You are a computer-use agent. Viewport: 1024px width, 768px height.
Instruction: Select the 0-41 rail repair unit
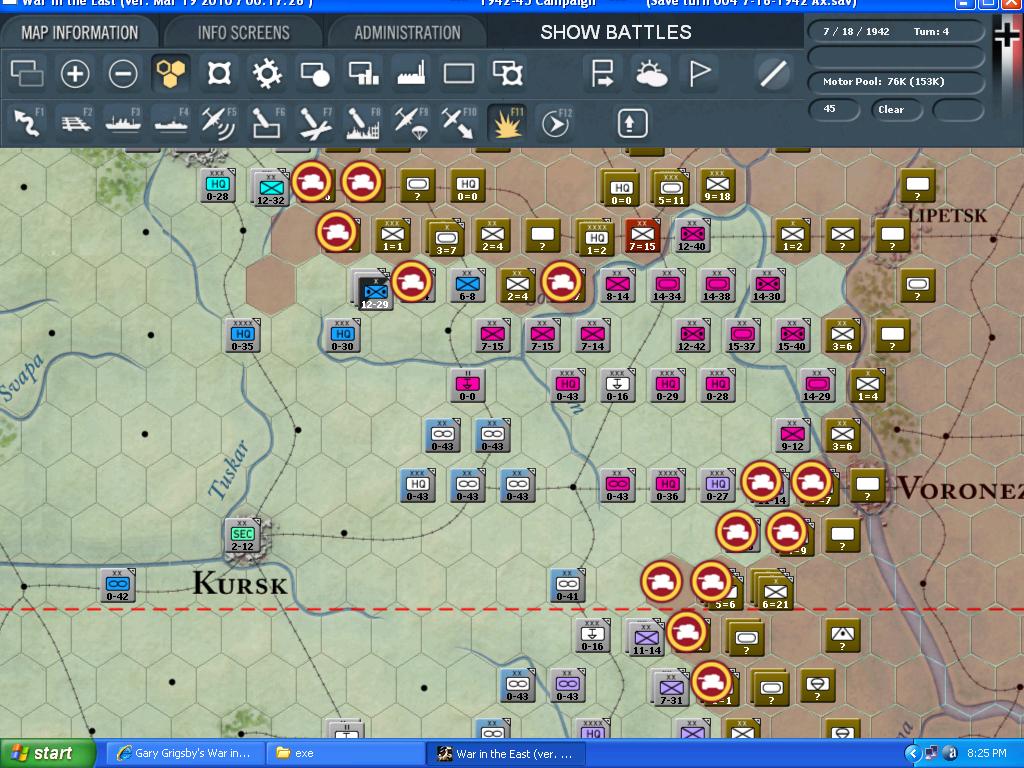tap(567, 586)
